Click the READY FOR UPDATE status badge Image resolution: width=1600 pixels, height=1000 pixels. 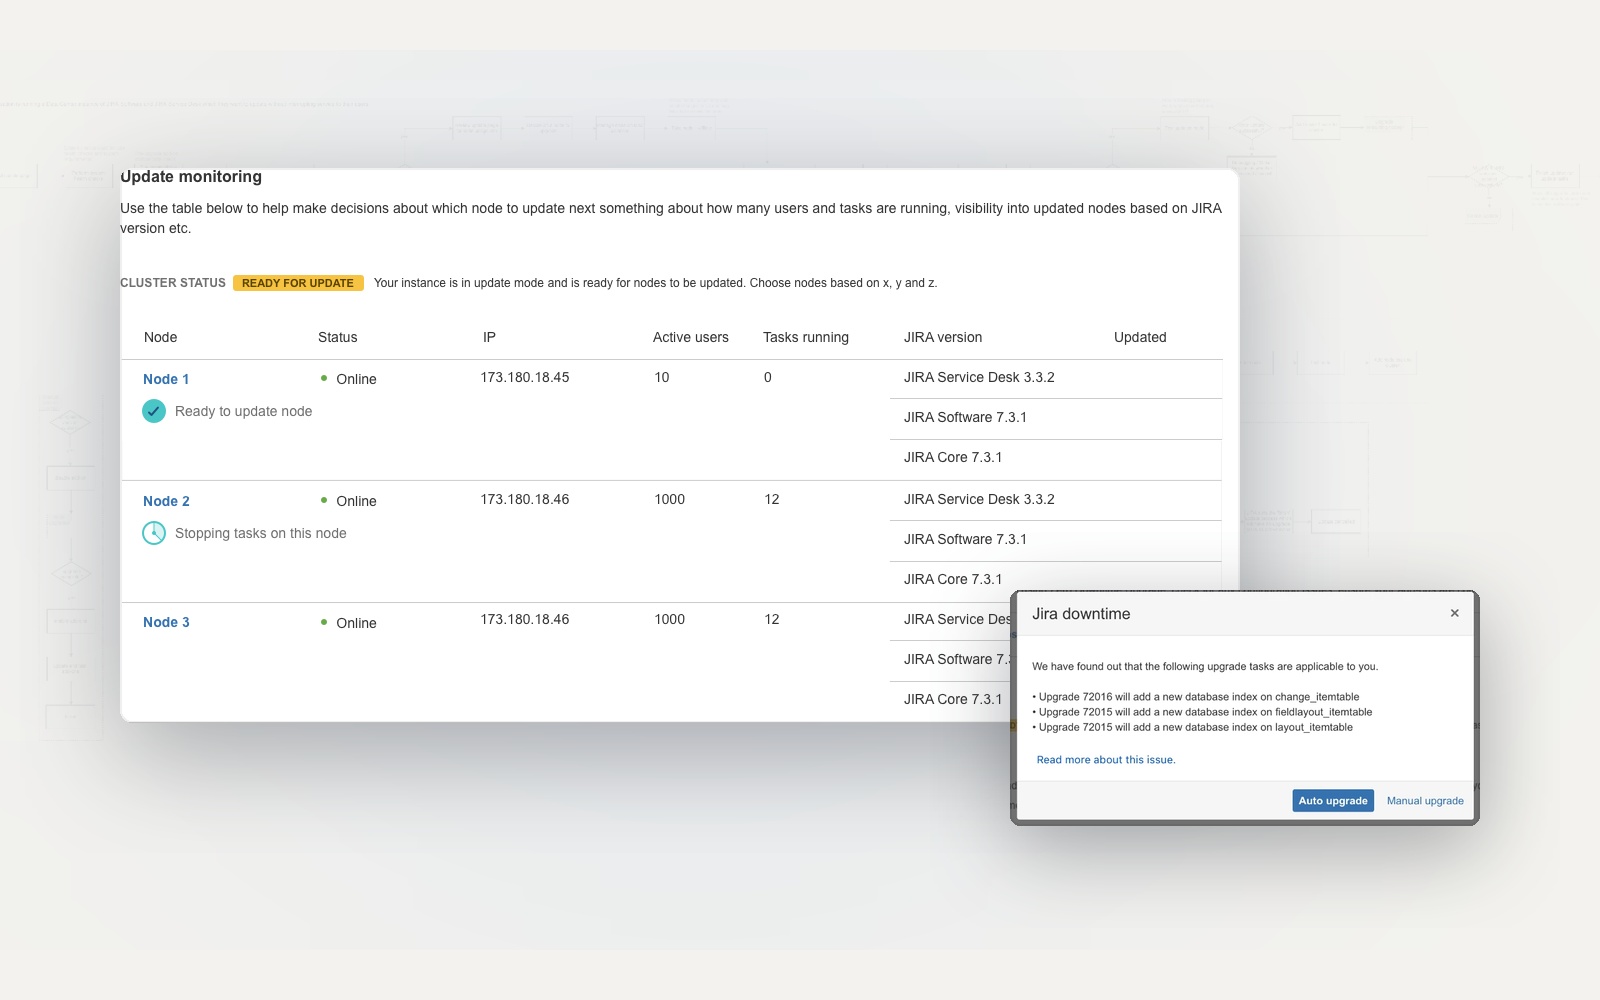click(298, 283)
